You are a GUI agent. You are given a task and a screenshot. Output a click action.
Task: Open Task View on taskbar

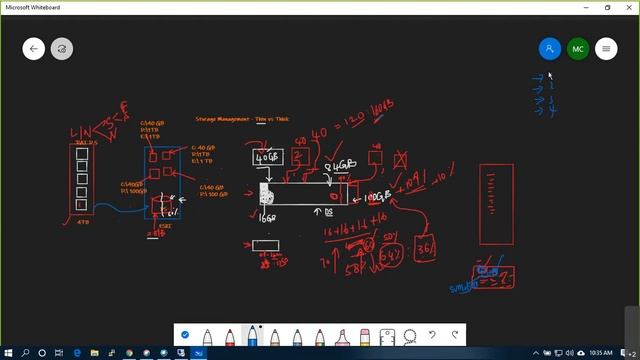click(59, 353)
